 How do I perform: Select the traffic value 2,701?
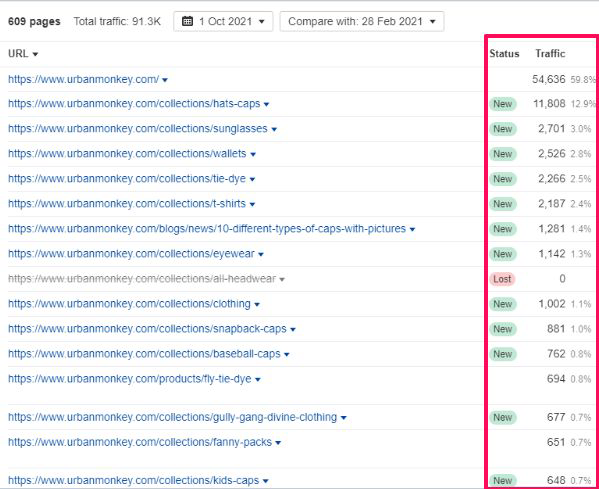point(552,129)
